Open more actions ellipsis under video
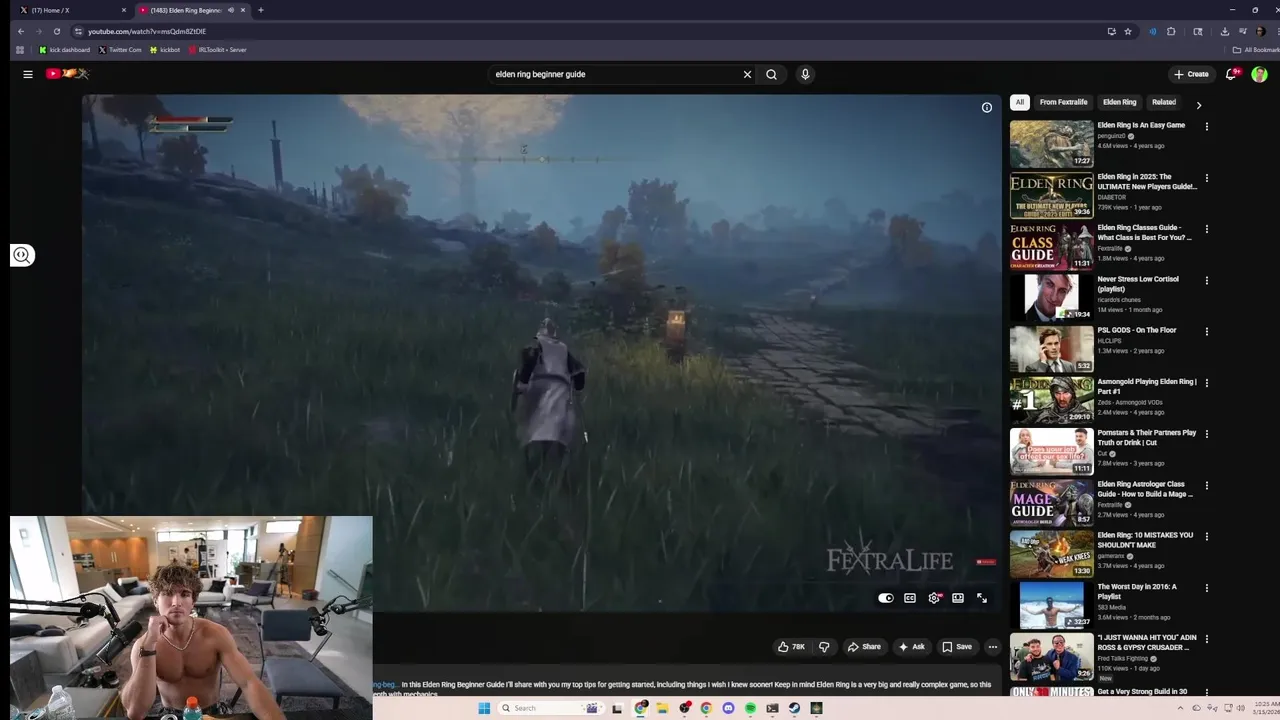Screen dimensions: 1280x720 click(992, 647)
